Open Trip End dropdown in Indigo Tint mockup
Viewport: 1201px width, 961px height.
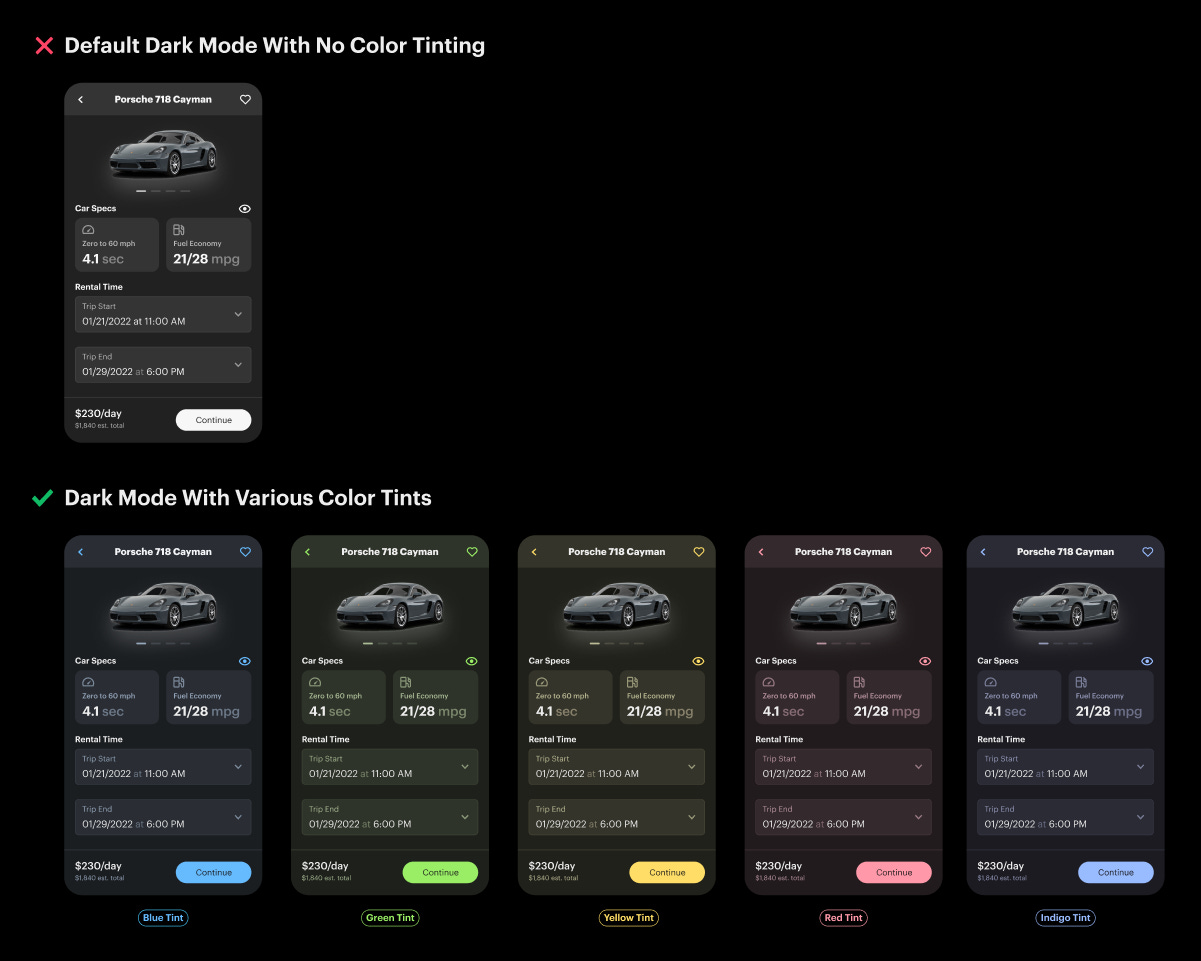1065,817
